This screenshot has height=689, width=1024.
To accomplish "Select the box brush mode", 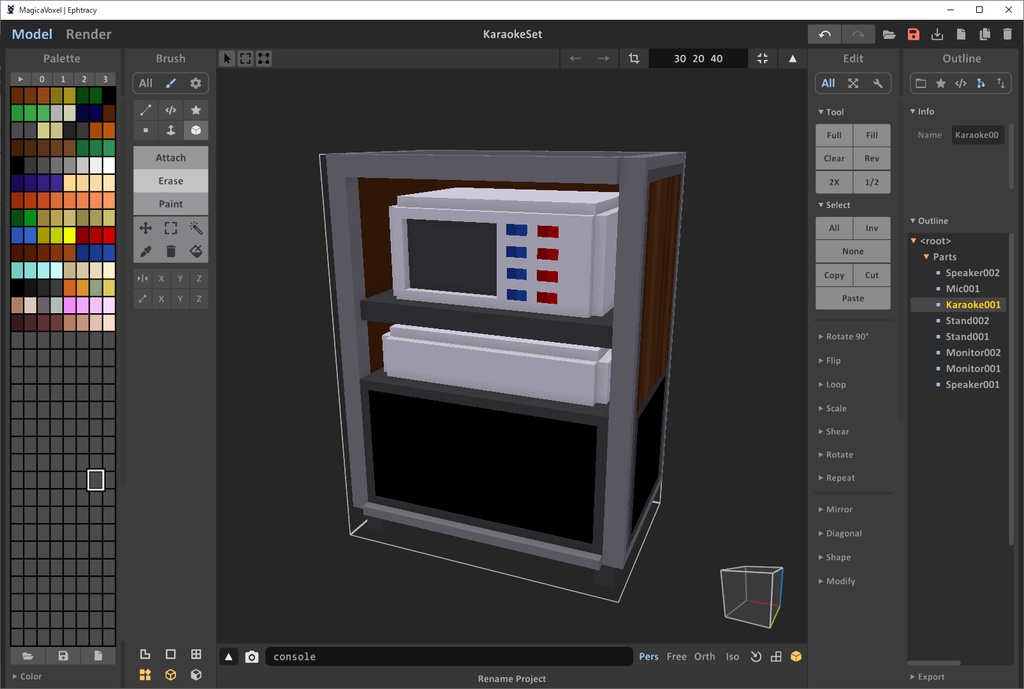I will click(x=195, y=130).
